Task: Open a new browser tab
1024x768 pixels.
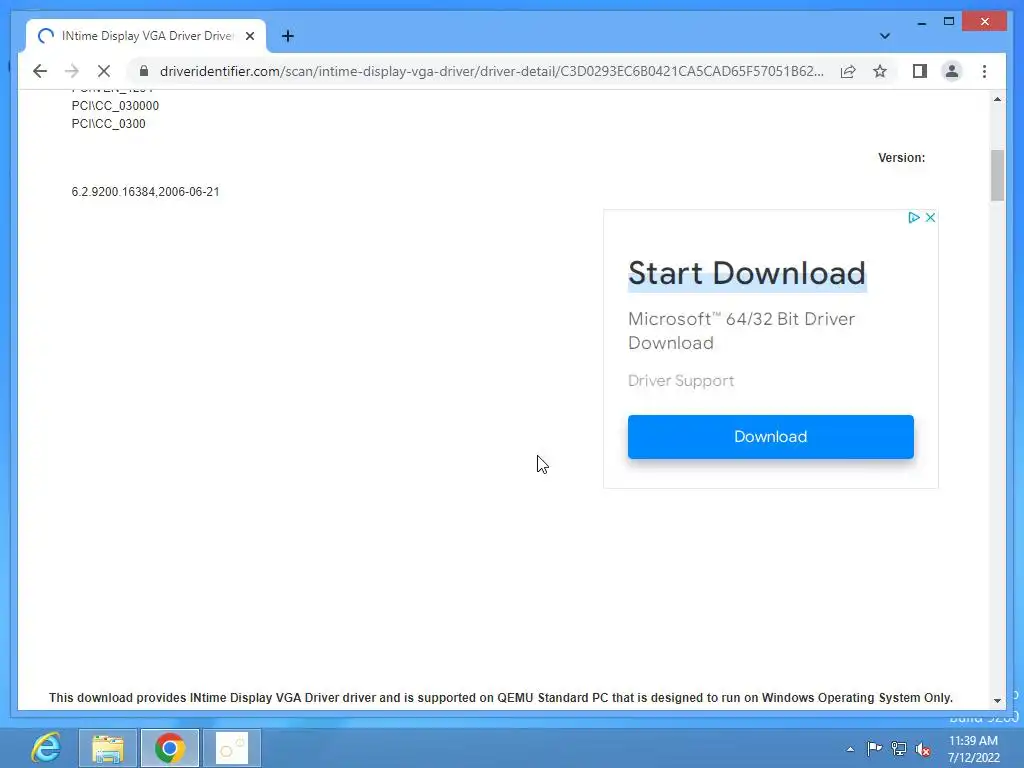Action: click(287, 36)
